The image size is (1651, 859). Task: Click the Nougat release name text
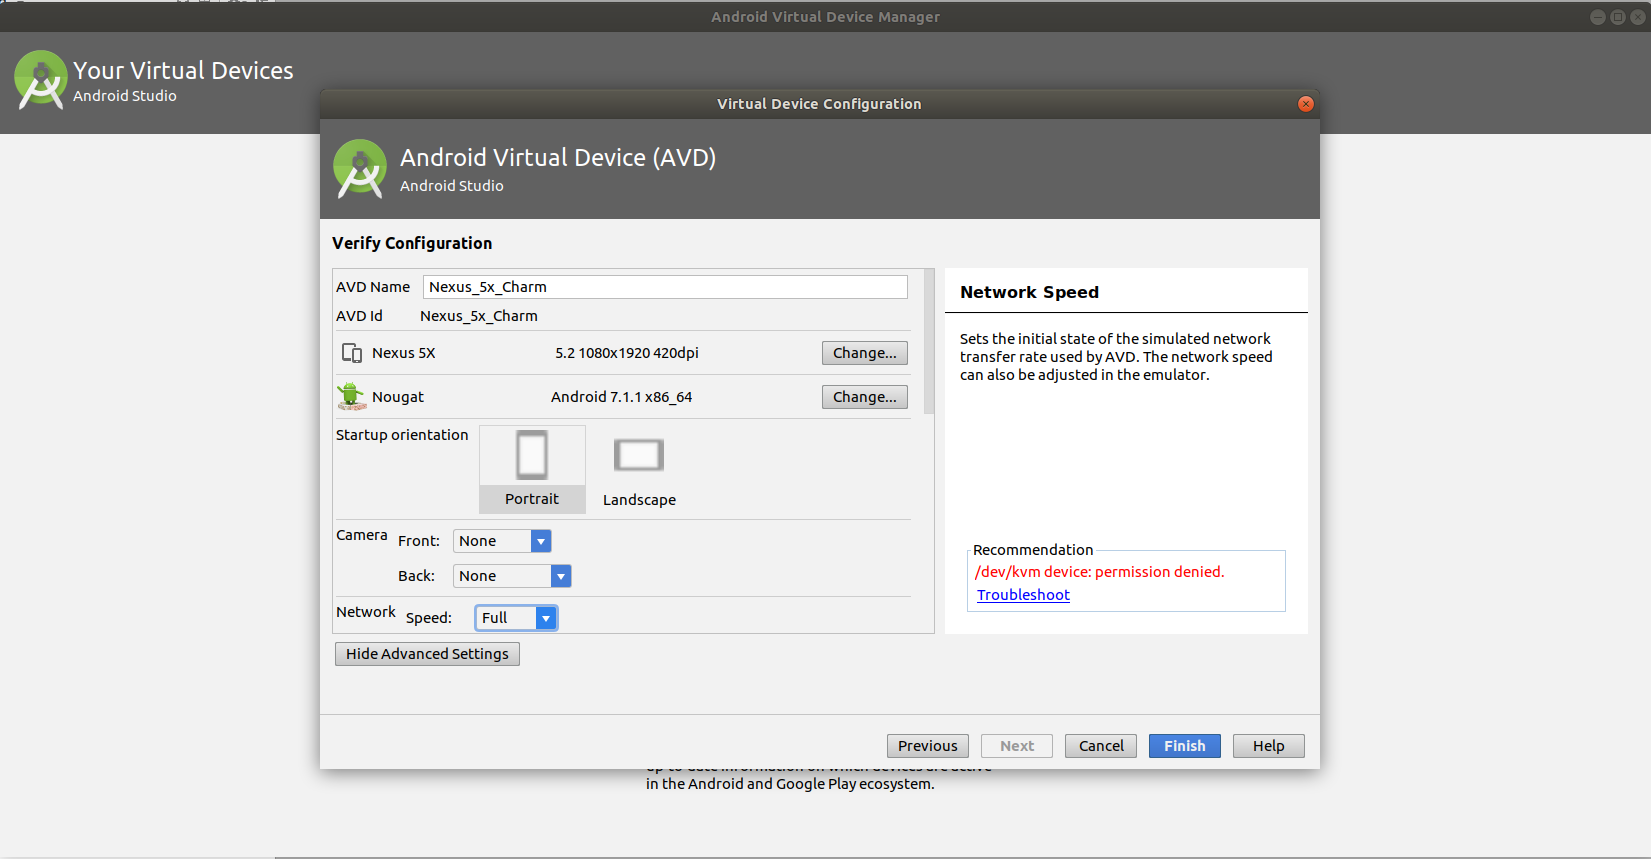(398, 397)
